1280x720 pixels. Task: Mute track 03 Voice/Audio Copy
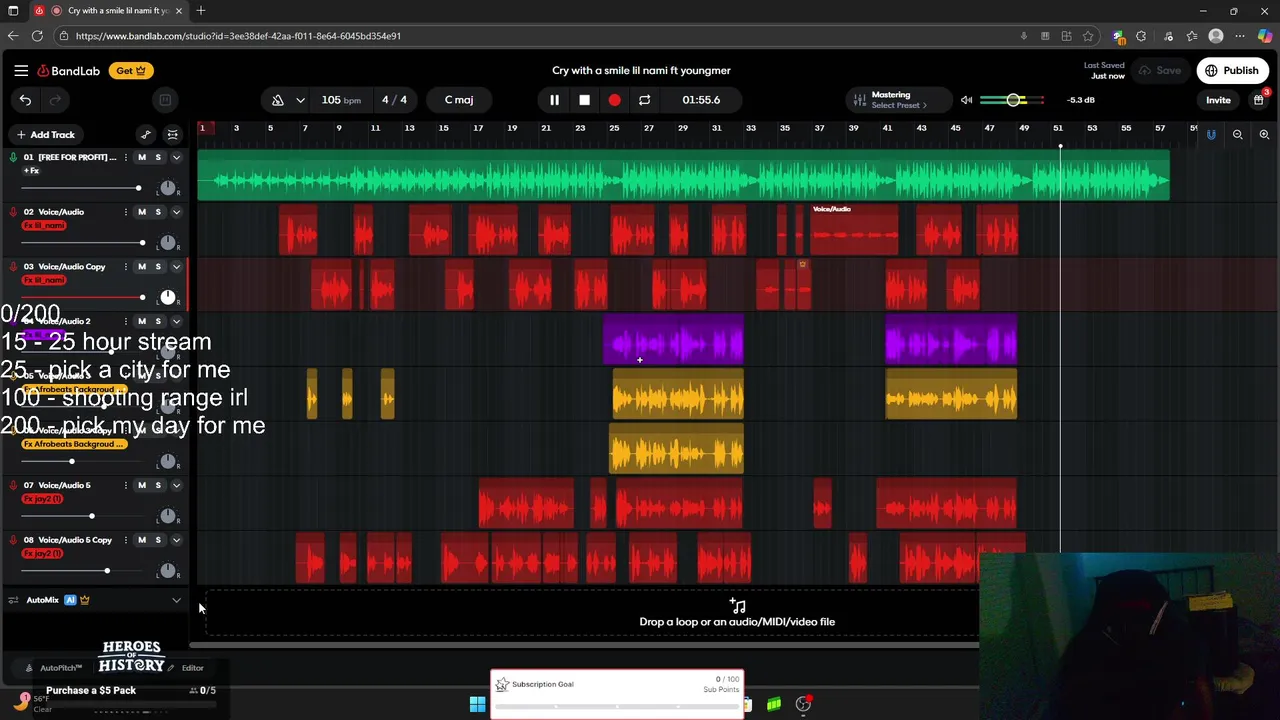141,267
